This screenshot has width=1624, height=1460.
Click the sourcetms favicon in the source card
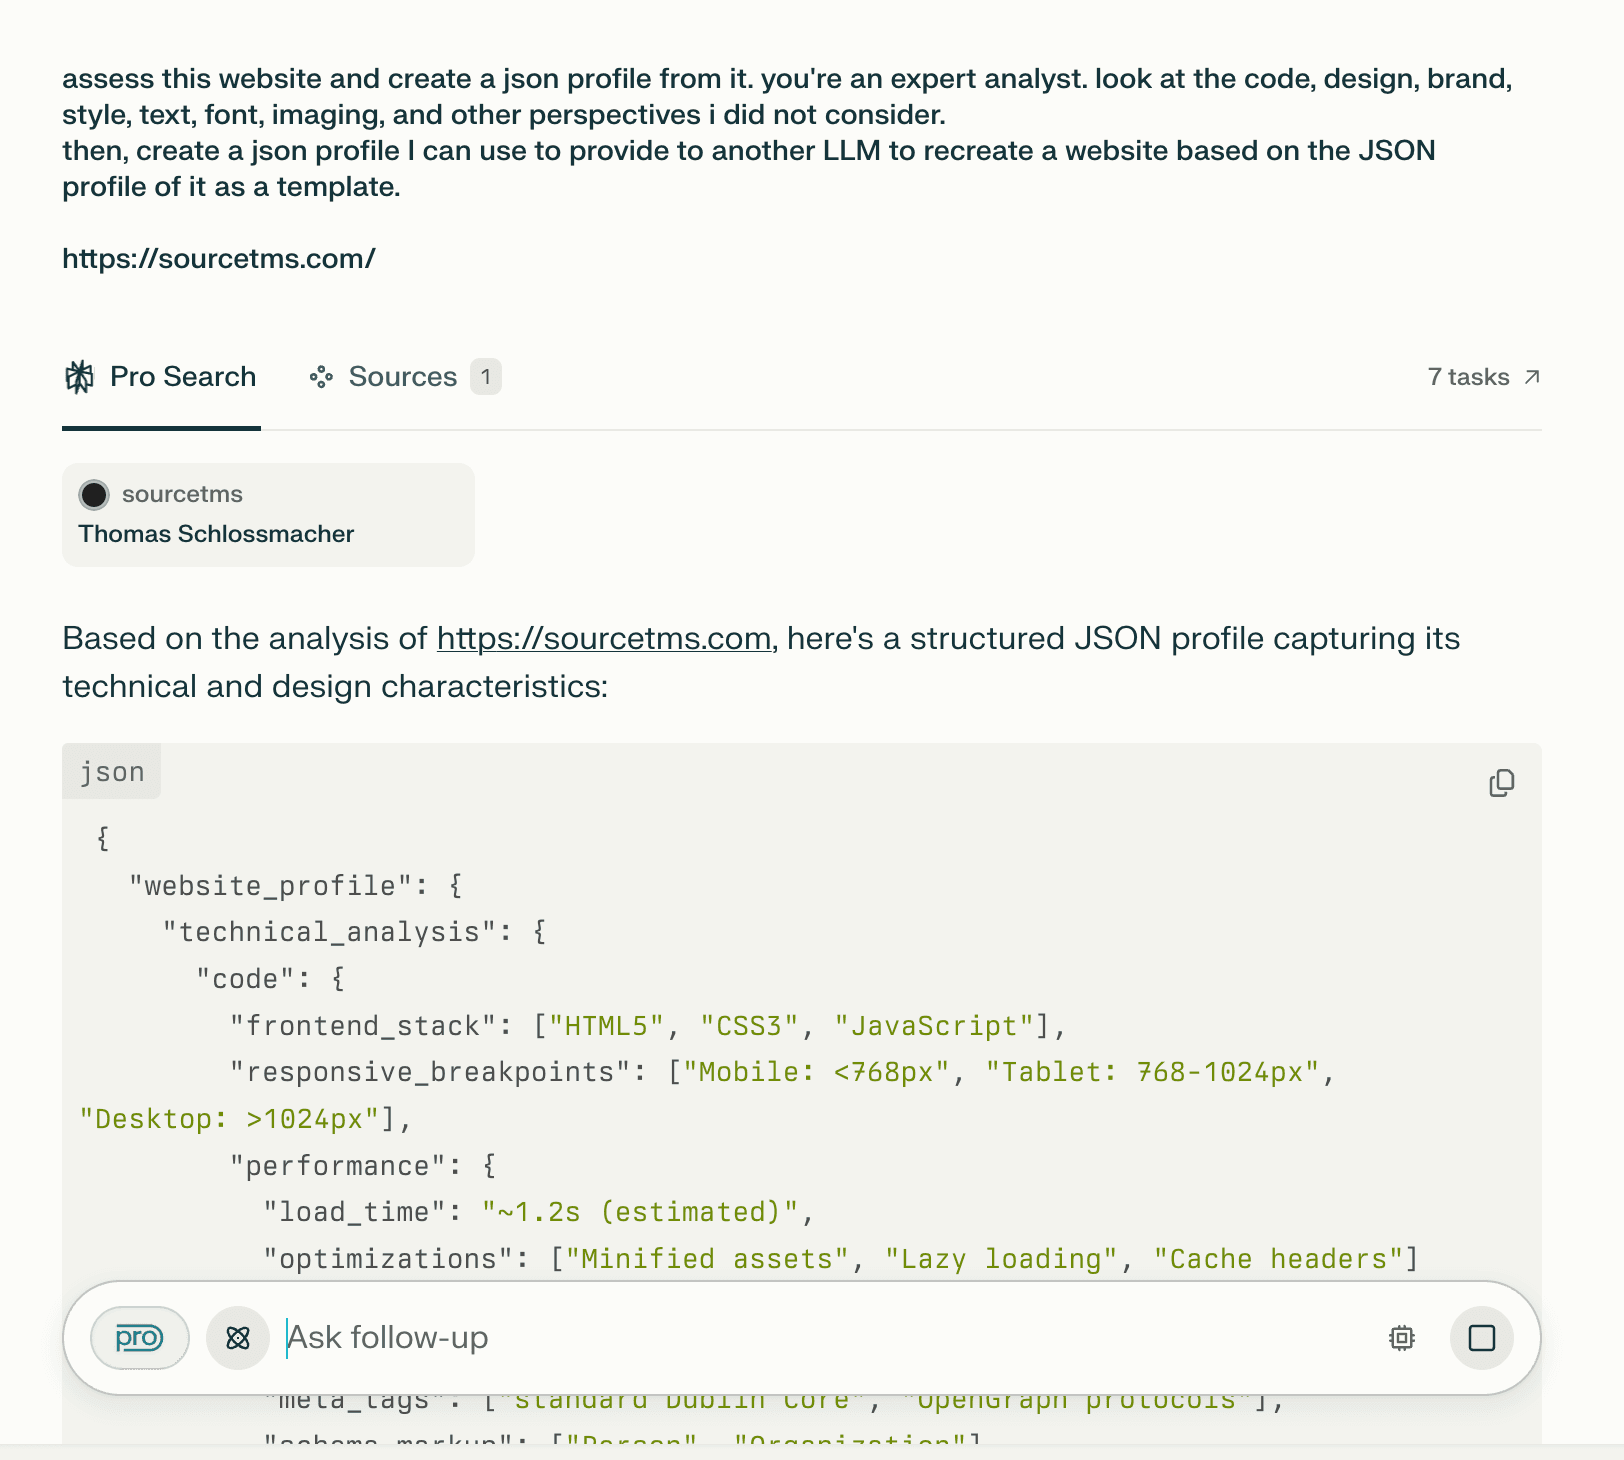click(94, 494)
